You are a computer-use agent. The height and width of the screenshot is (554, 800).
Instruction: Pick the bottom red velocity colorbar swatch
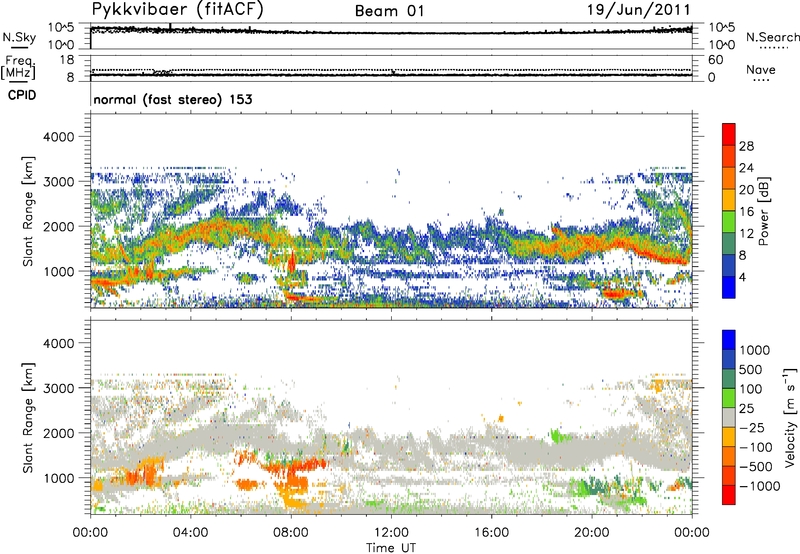click(729, 495)
